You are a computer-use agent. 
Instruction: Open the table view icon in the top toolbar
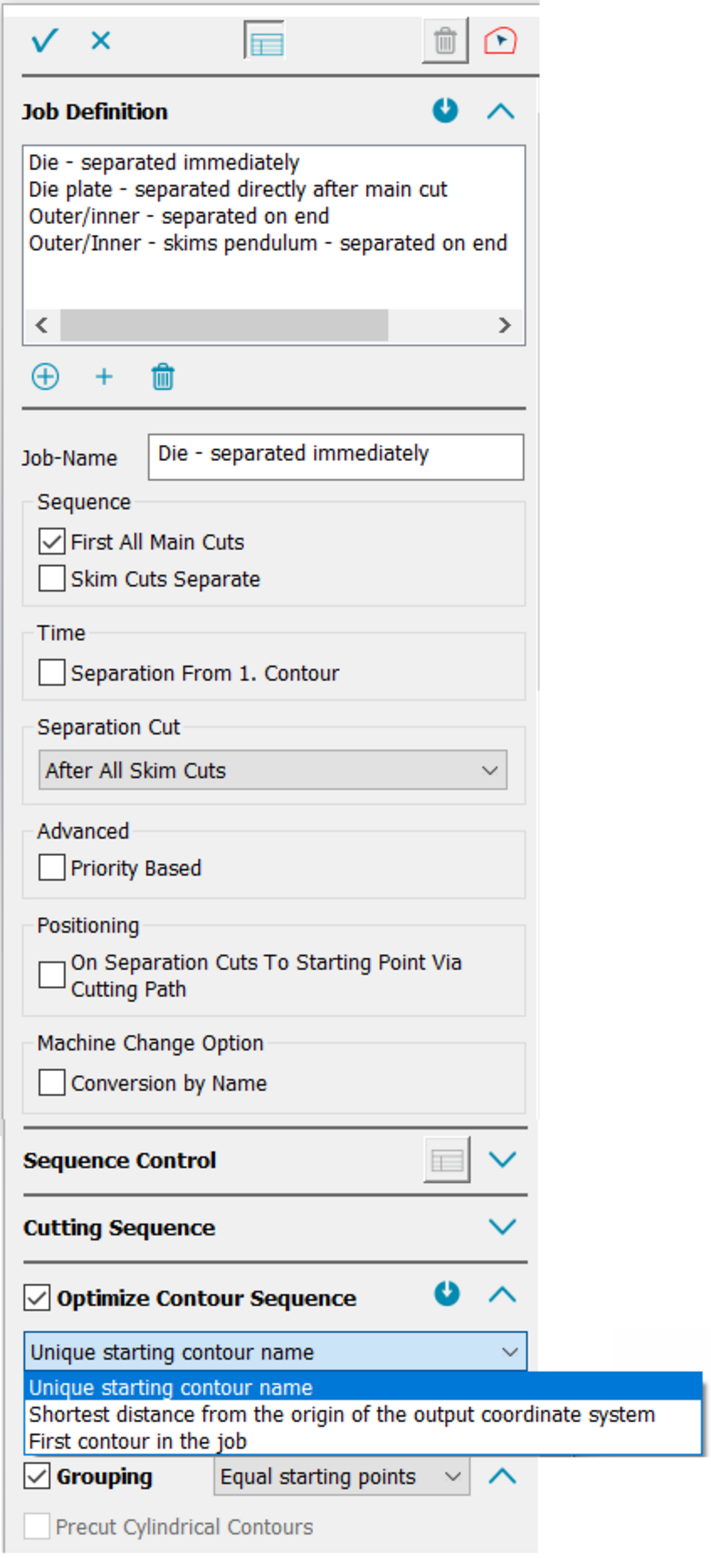point(265,42)
